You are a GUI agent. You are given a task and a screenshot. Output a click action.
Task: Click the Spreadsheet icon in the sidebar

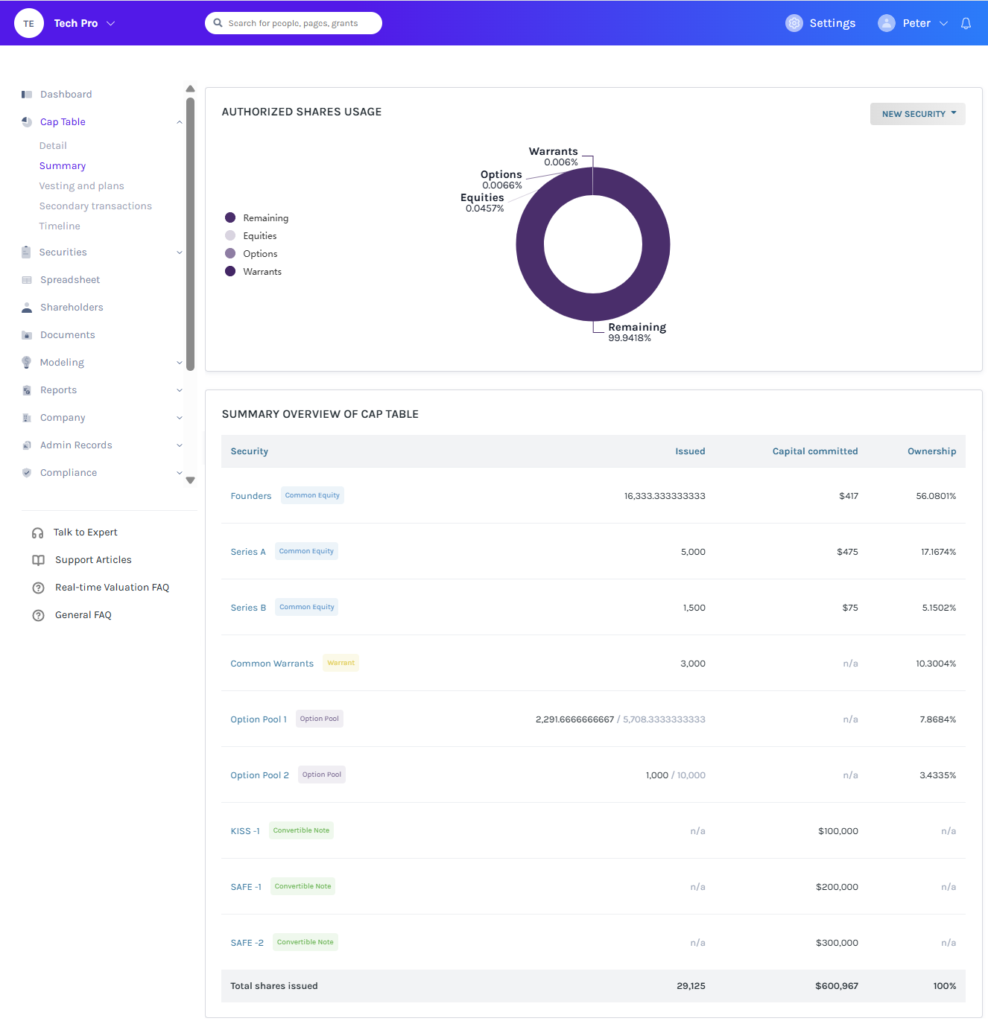pyautogui.click(x=27, y=280)
